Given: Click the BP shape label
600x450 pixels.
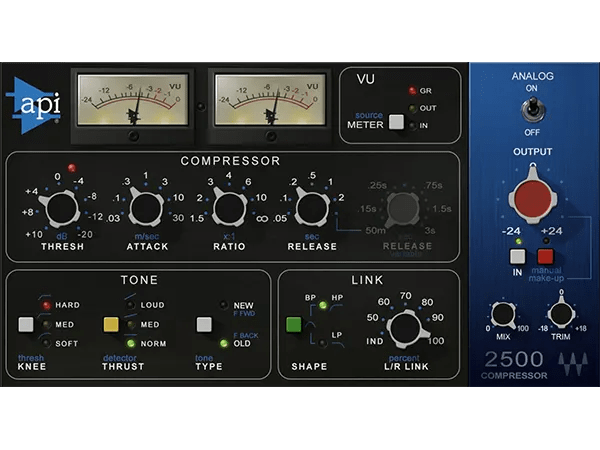Looking at the screenshot, I should point(310,297).
